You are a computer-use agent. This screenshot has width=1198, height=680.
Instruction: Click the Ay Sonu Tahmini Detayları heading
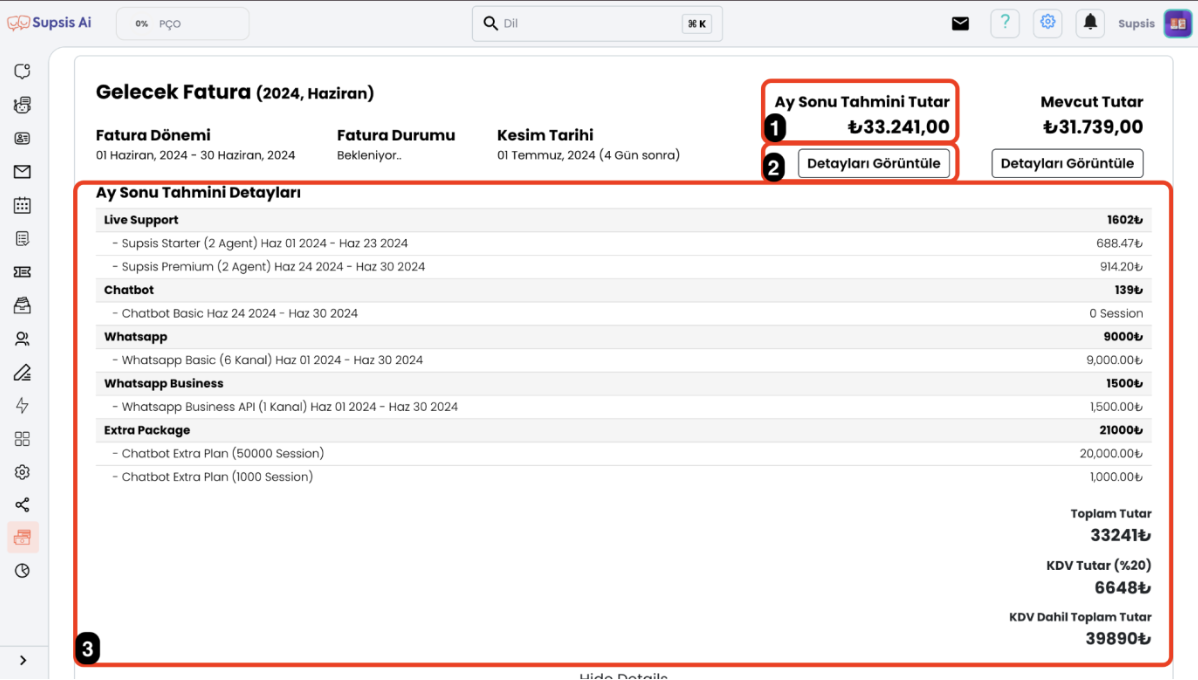(198, 193)
